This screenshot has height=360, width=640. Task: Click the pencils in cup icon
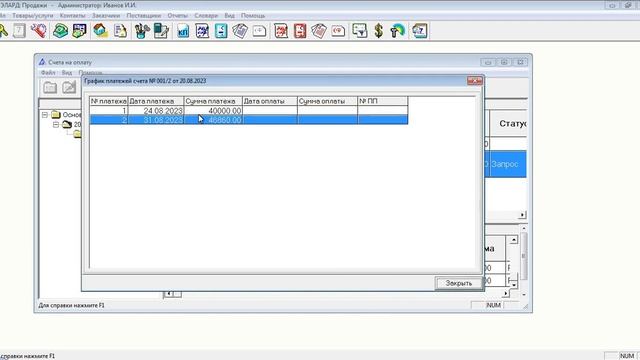pyautogui.click(x=142, y=31)
